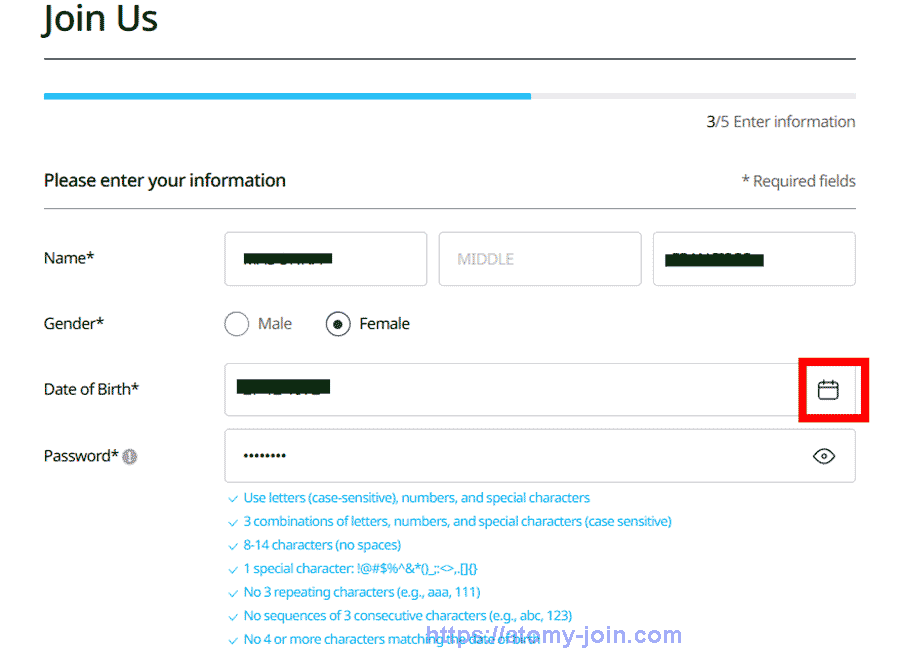Click the checkmark beside the special character rule

tap(233, 568)
